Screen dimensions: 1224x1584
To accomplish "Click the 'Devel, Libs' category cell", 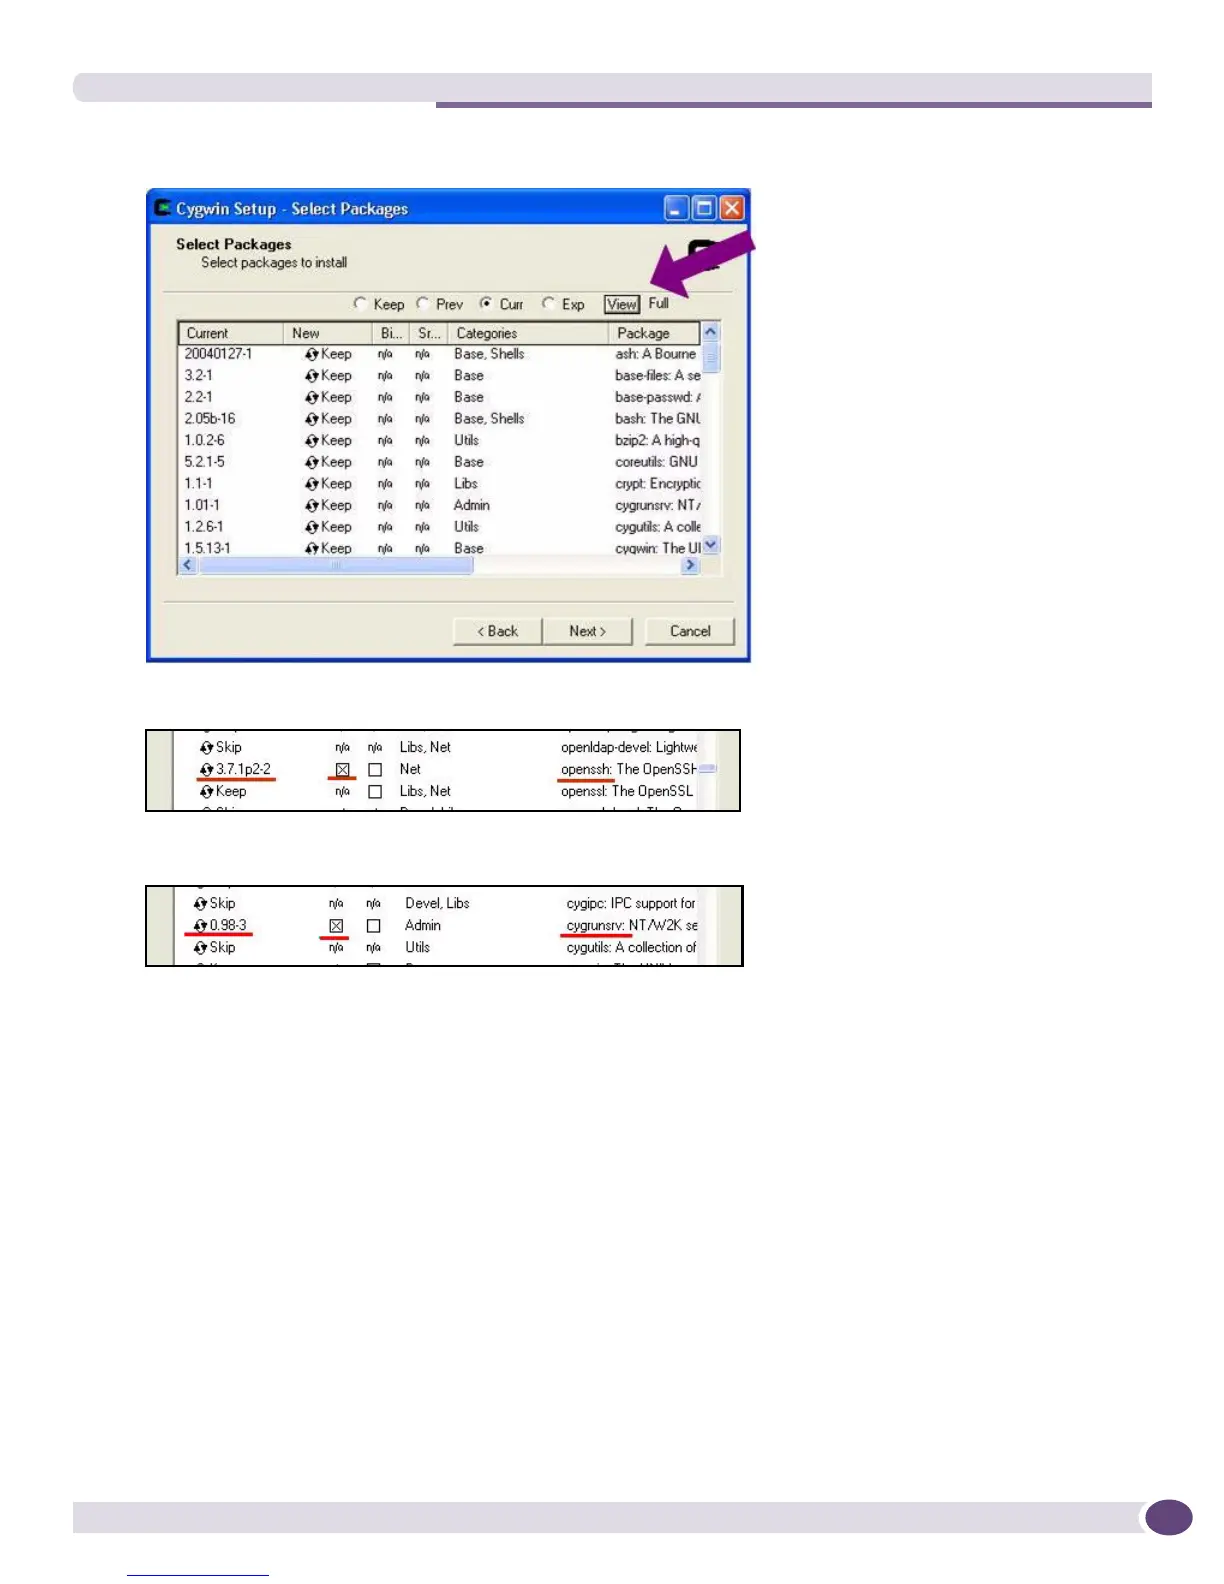I will tap(437, 903).
